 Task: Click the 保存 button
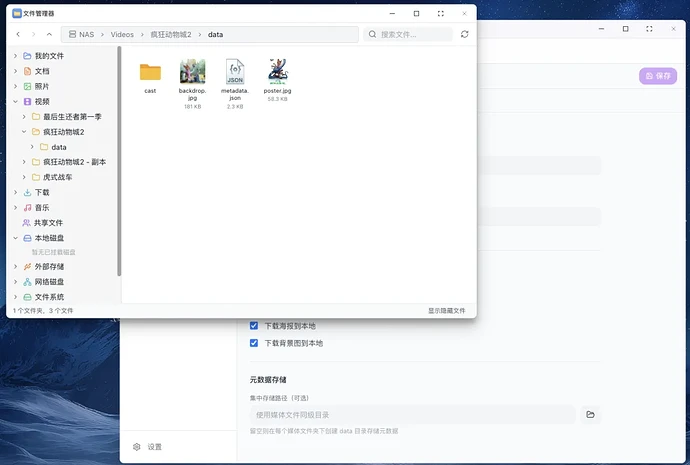tap(657, 76)
